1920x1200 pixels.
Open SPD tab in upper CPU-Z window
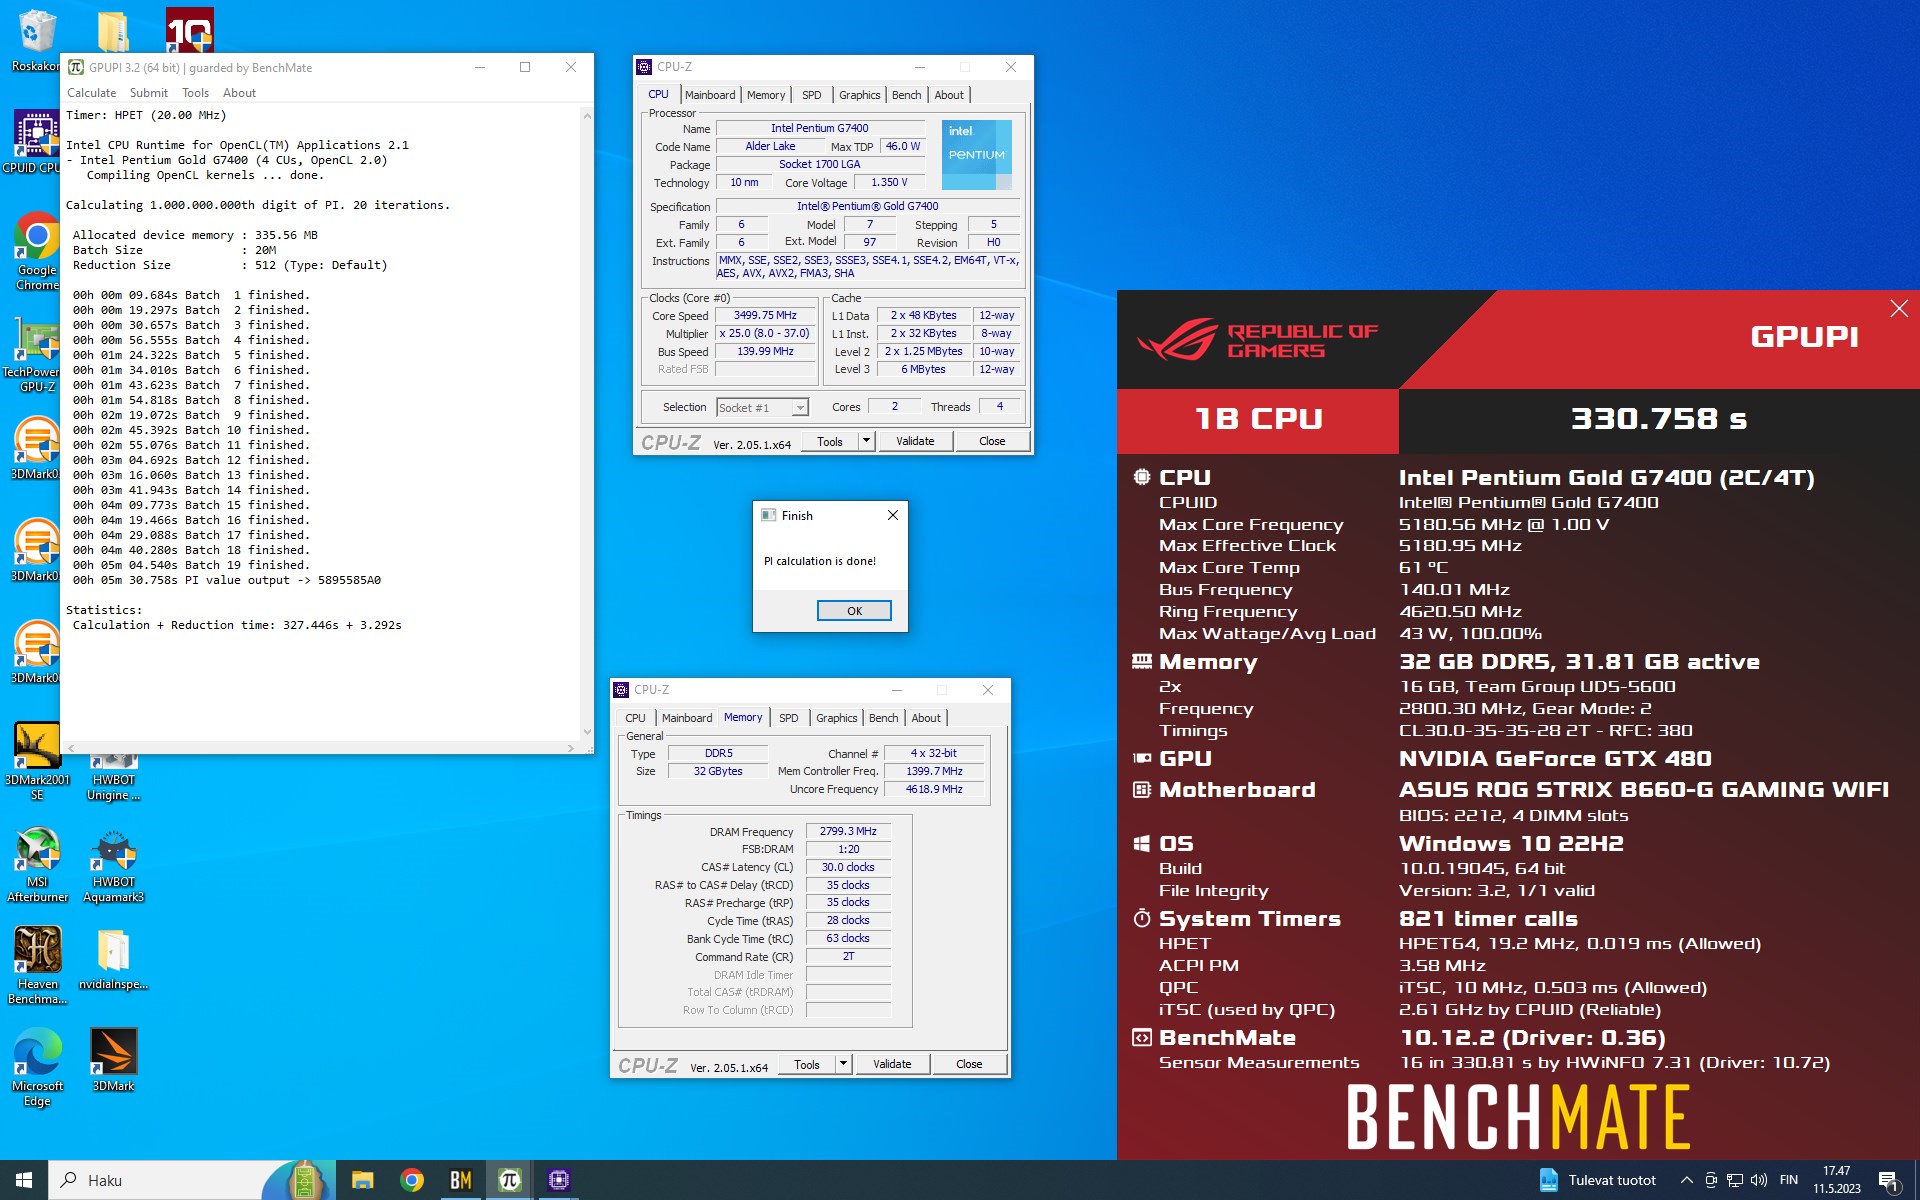click(812, 95)
